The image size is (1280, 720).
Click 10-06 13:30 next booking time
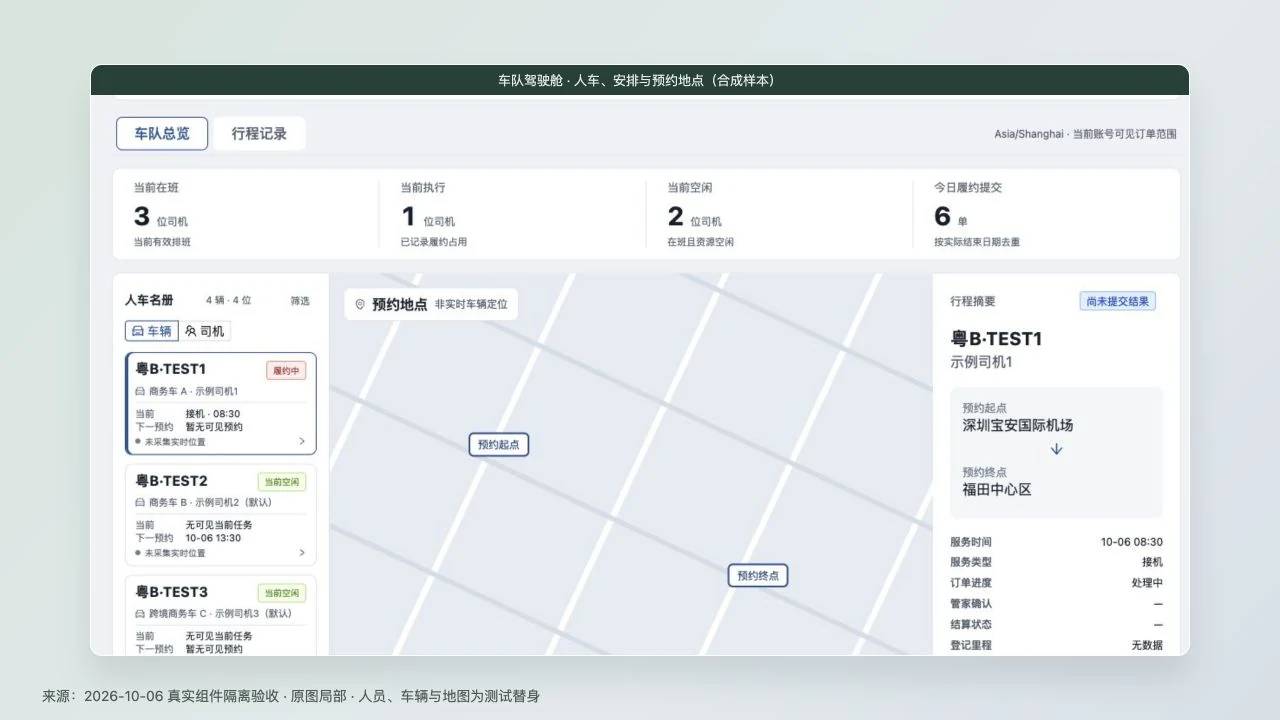[x=213, y=538]
